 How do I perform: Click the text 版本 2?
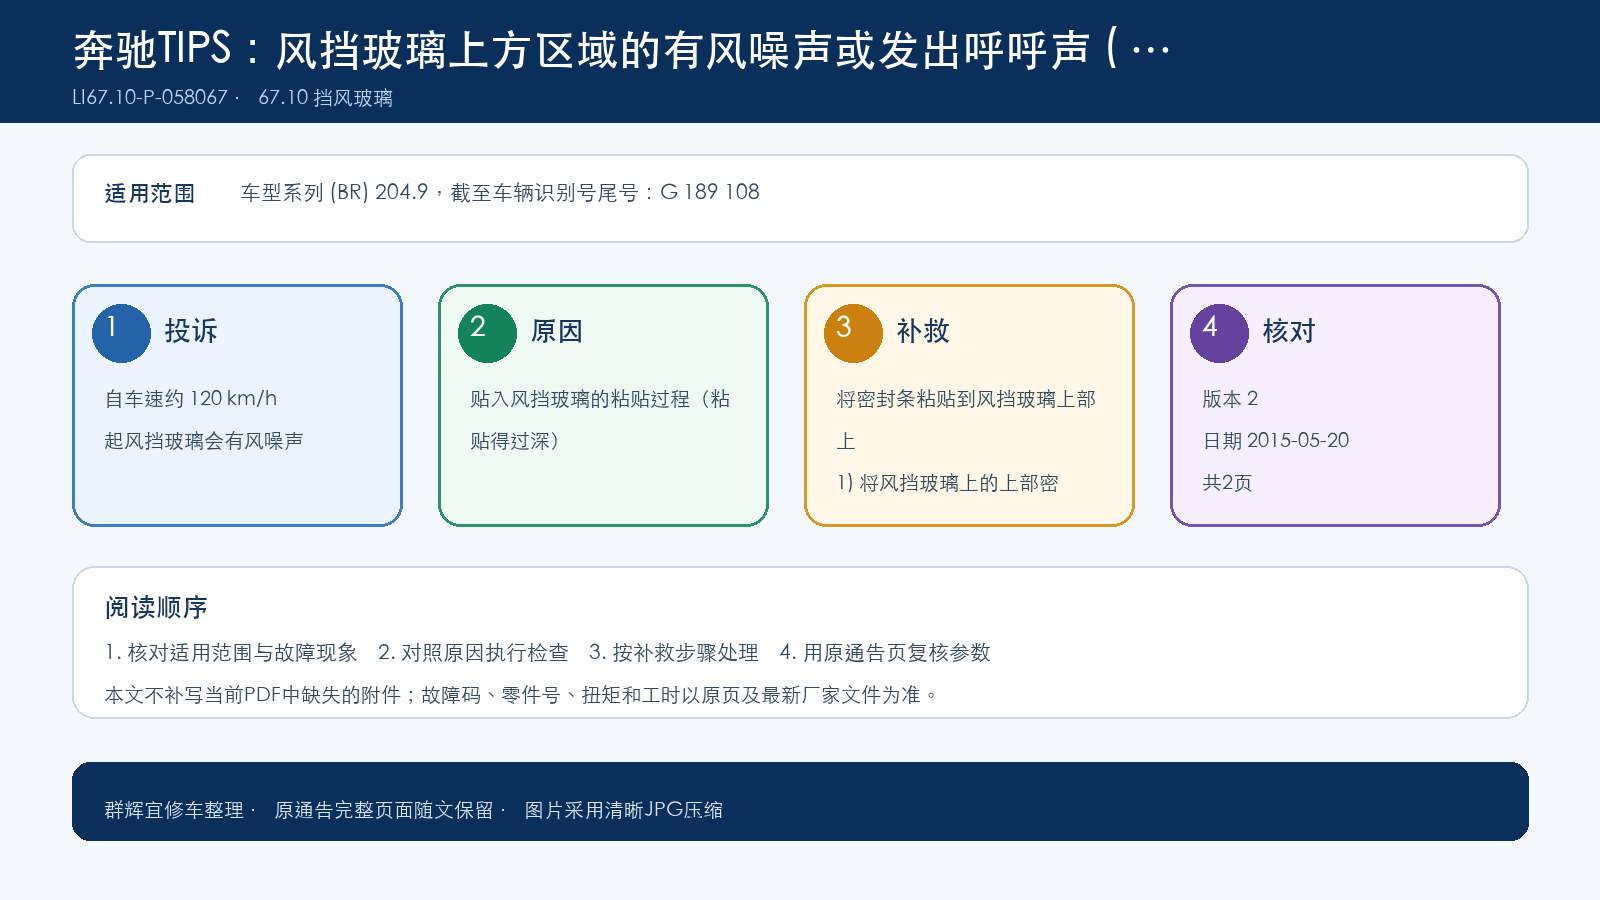click(1230, 398)
